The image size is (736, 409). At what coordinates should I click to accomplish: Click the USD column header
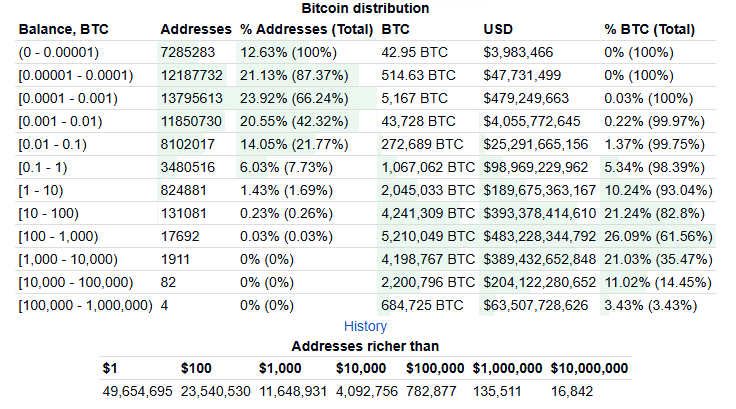(x=499, y=29)
